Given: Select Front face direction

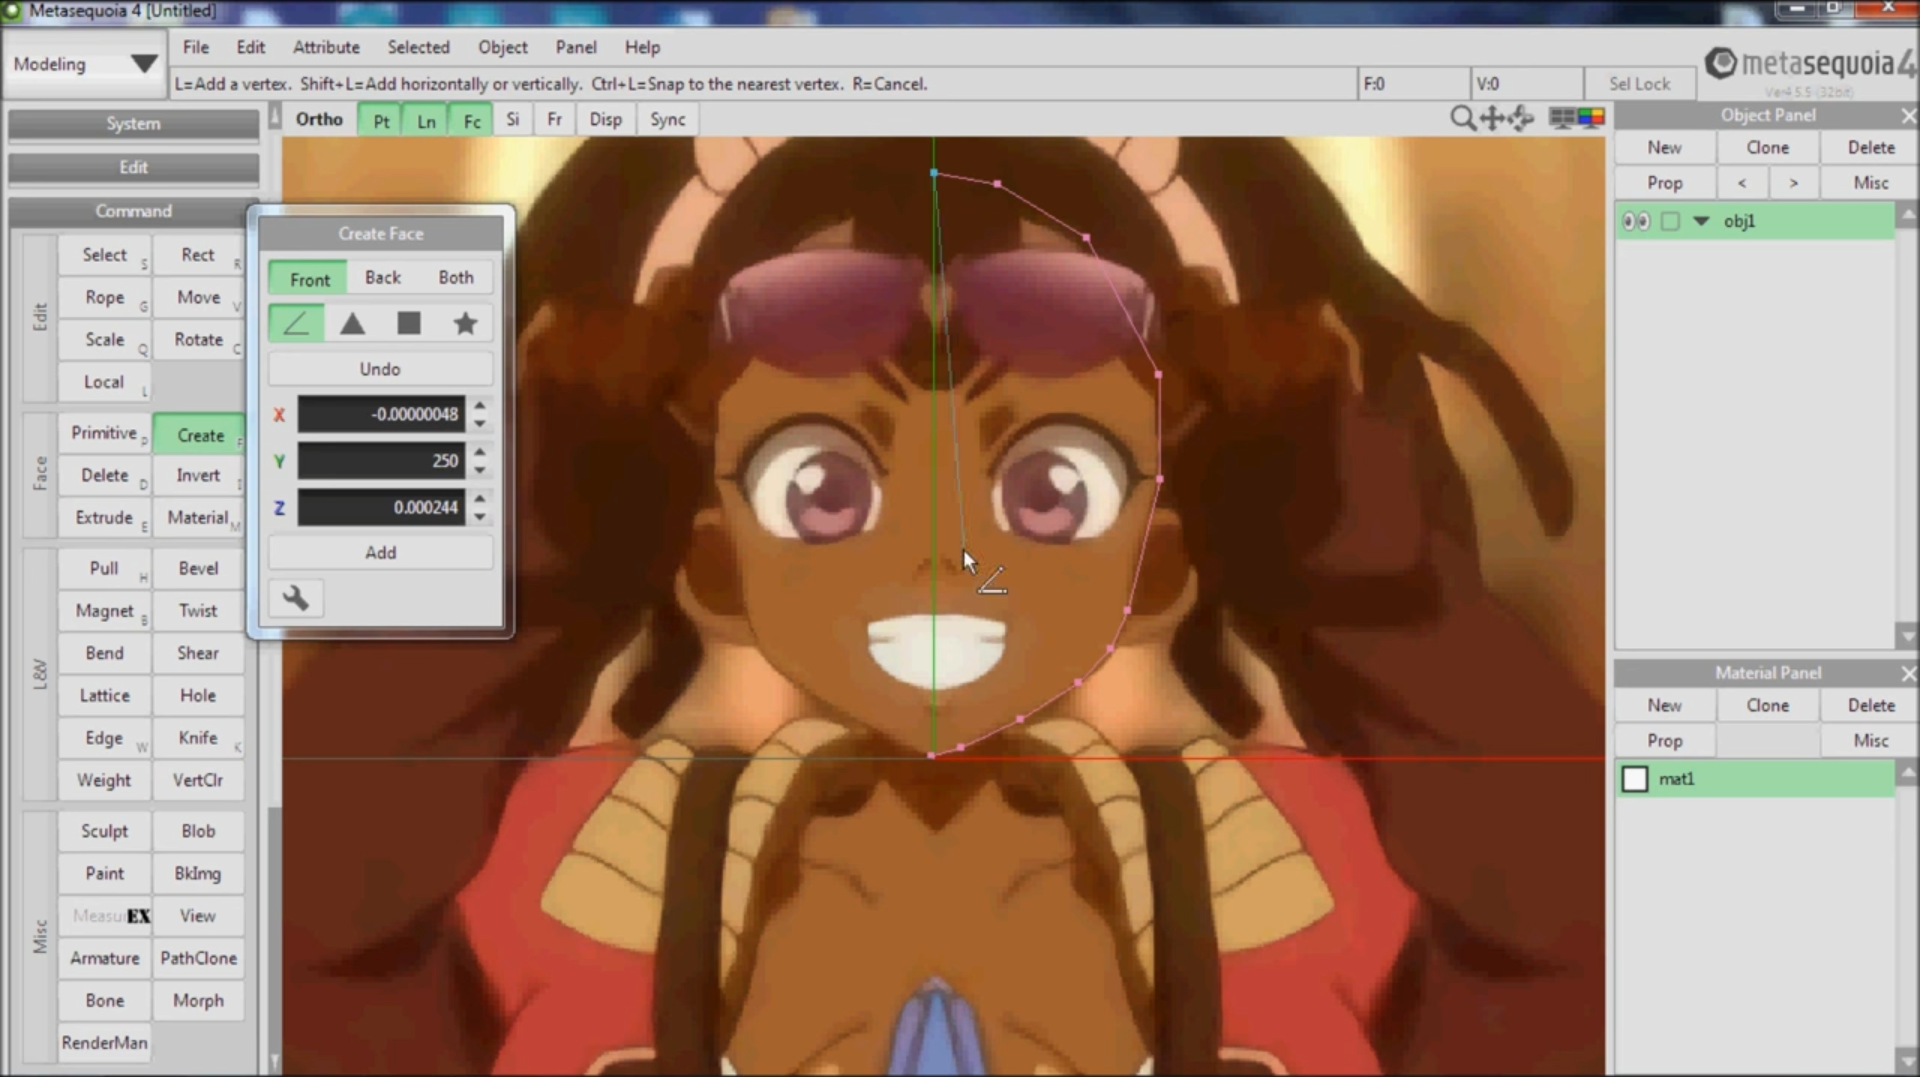Looking at the screenshot, I should point(309,279).
